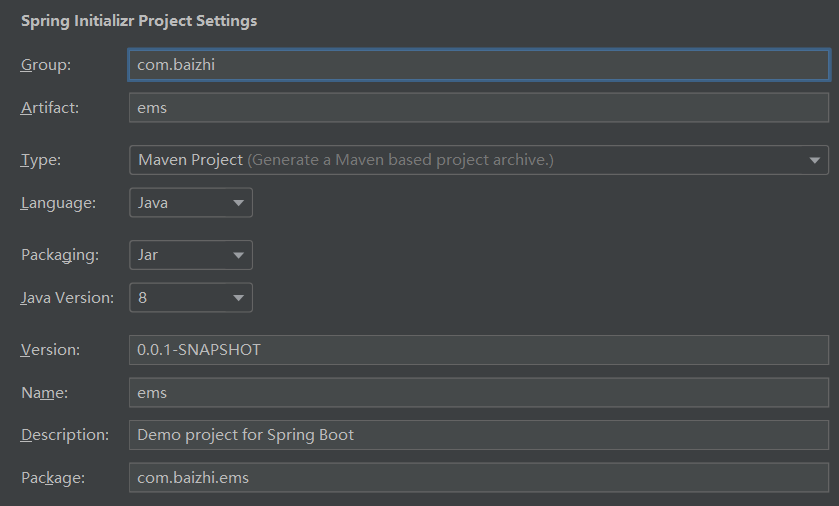The height and width of the screenshot is (506, 839).
Task: Focus the Name text field
Action: (x=478, y=393)
